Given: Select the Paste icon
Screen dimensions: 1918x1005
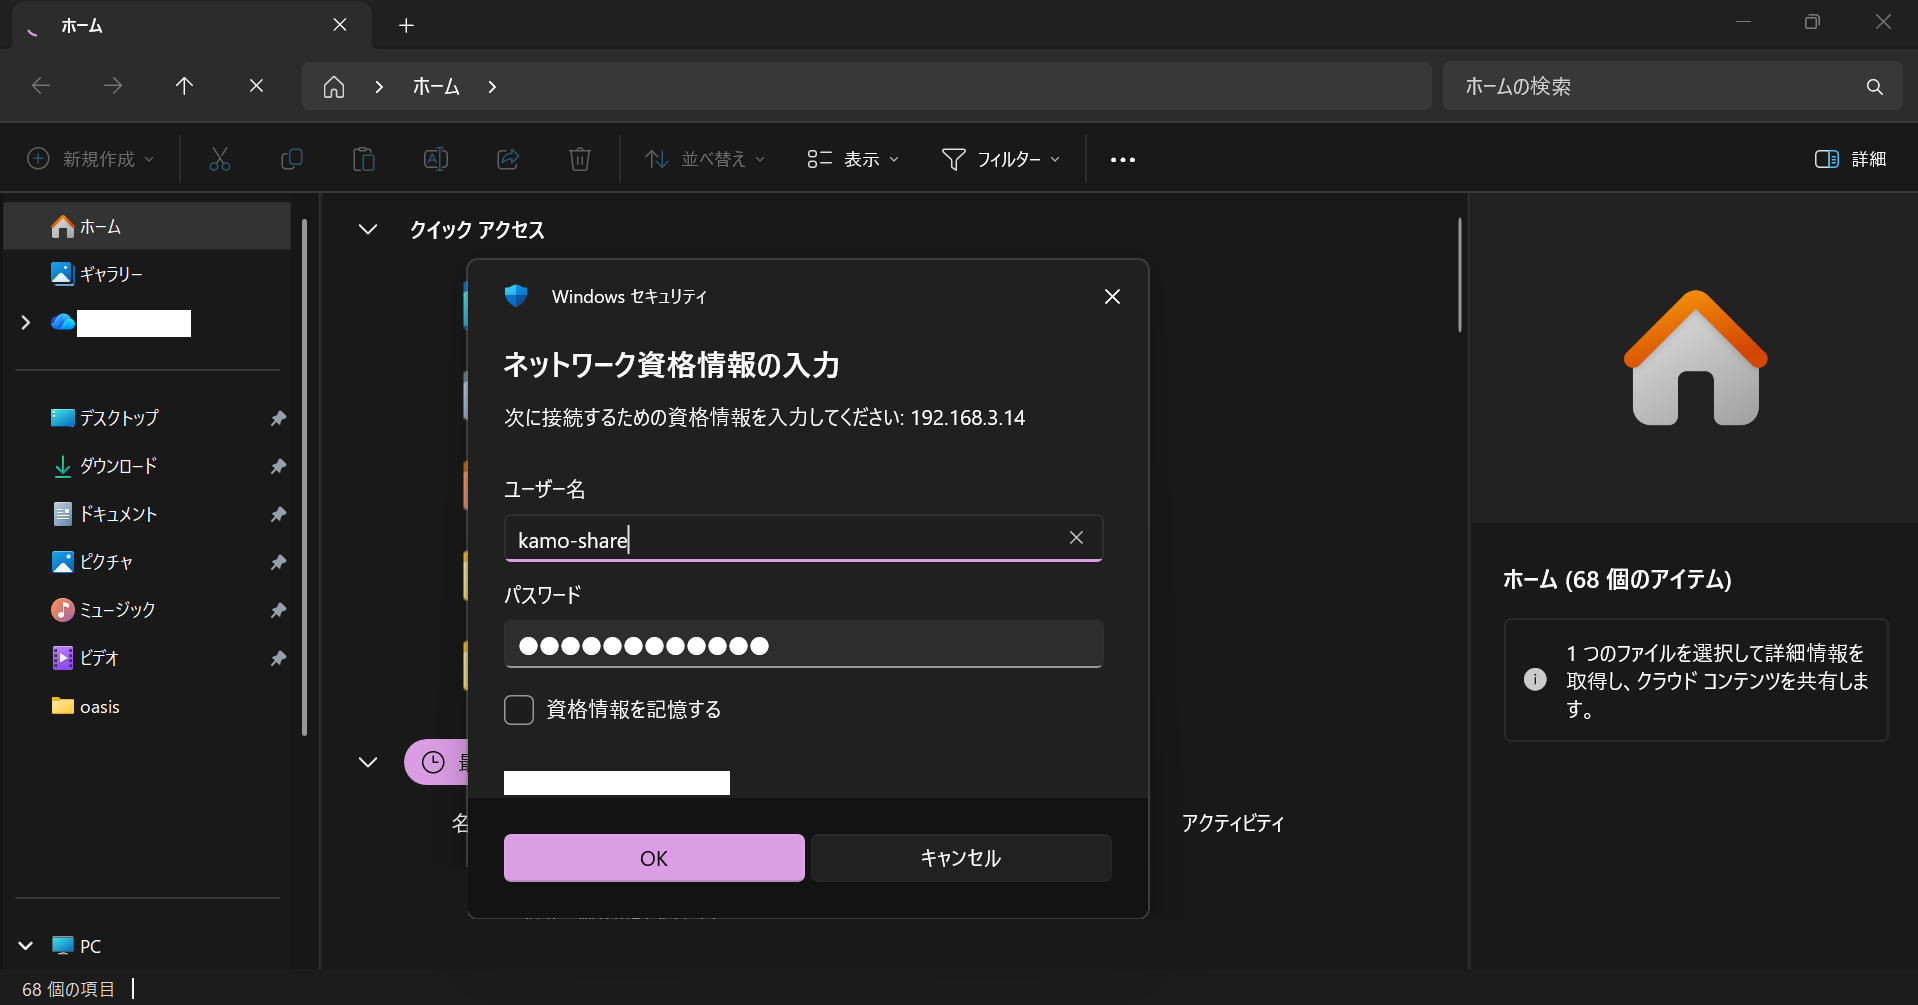Looking at the screenshot, I should (x=363, y=159).
